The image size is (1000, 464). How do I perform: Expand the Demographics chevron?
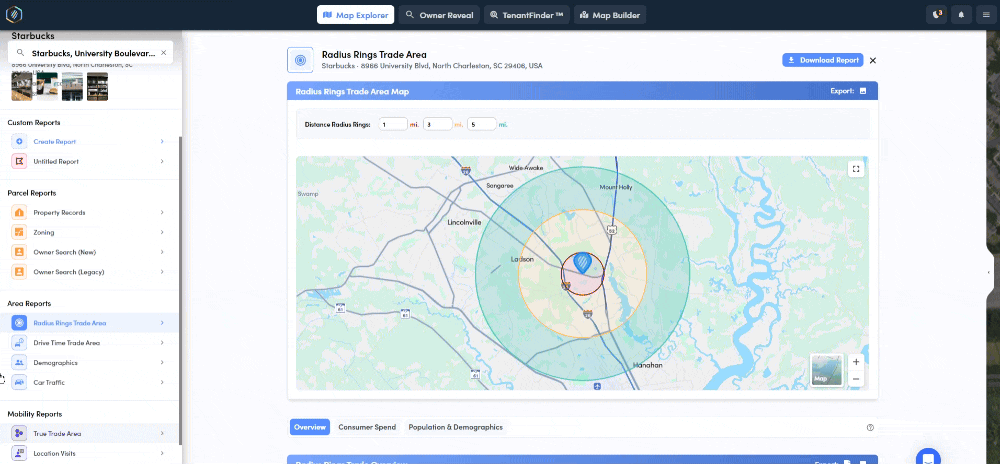pyautogui.click(x=162, y=363)
